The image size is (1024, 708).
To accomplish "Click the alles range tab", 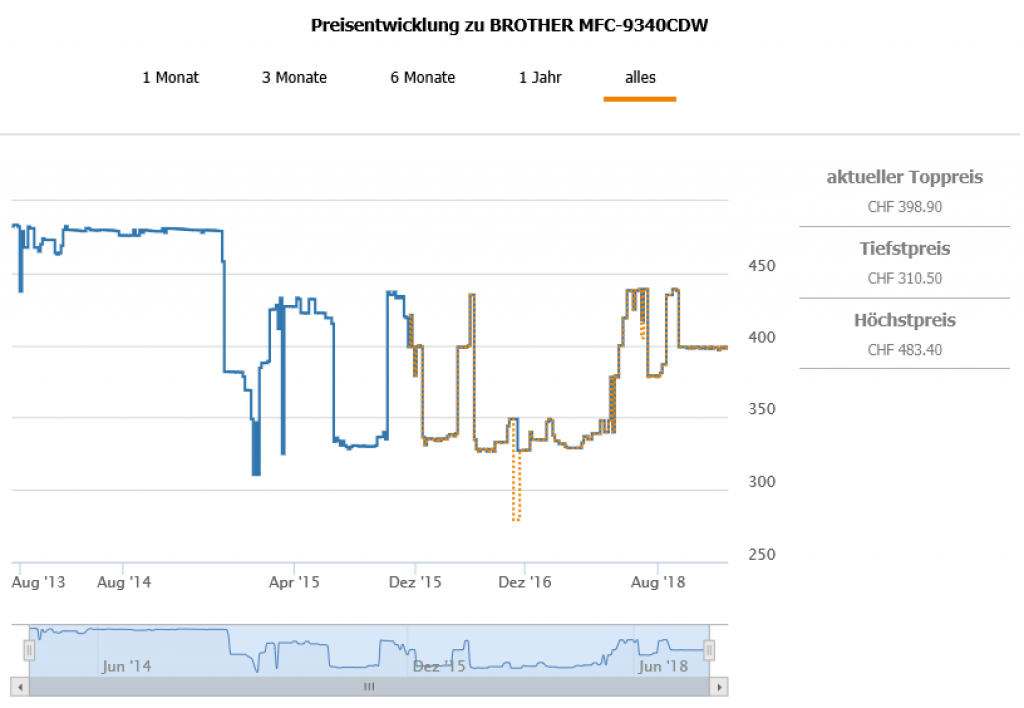I will click(x=640, y=77).
